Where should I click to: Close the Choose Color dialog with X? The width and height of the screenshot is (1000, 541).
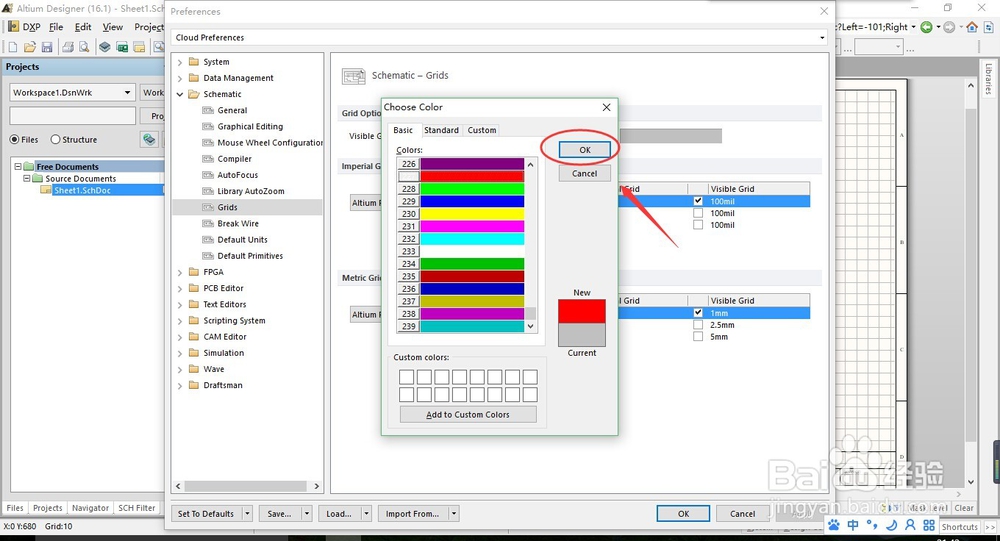(607, 107)
